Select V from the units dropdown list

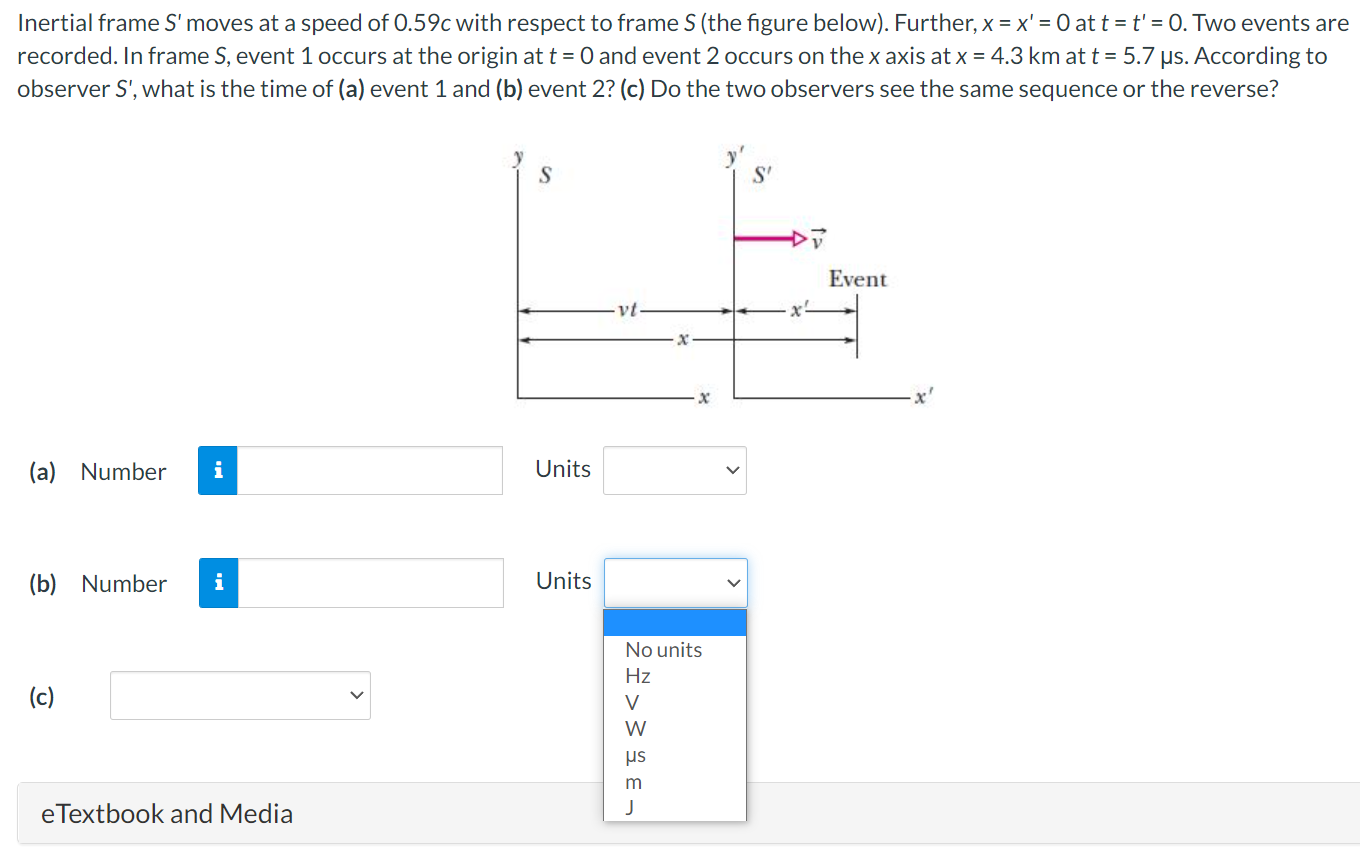630,703
